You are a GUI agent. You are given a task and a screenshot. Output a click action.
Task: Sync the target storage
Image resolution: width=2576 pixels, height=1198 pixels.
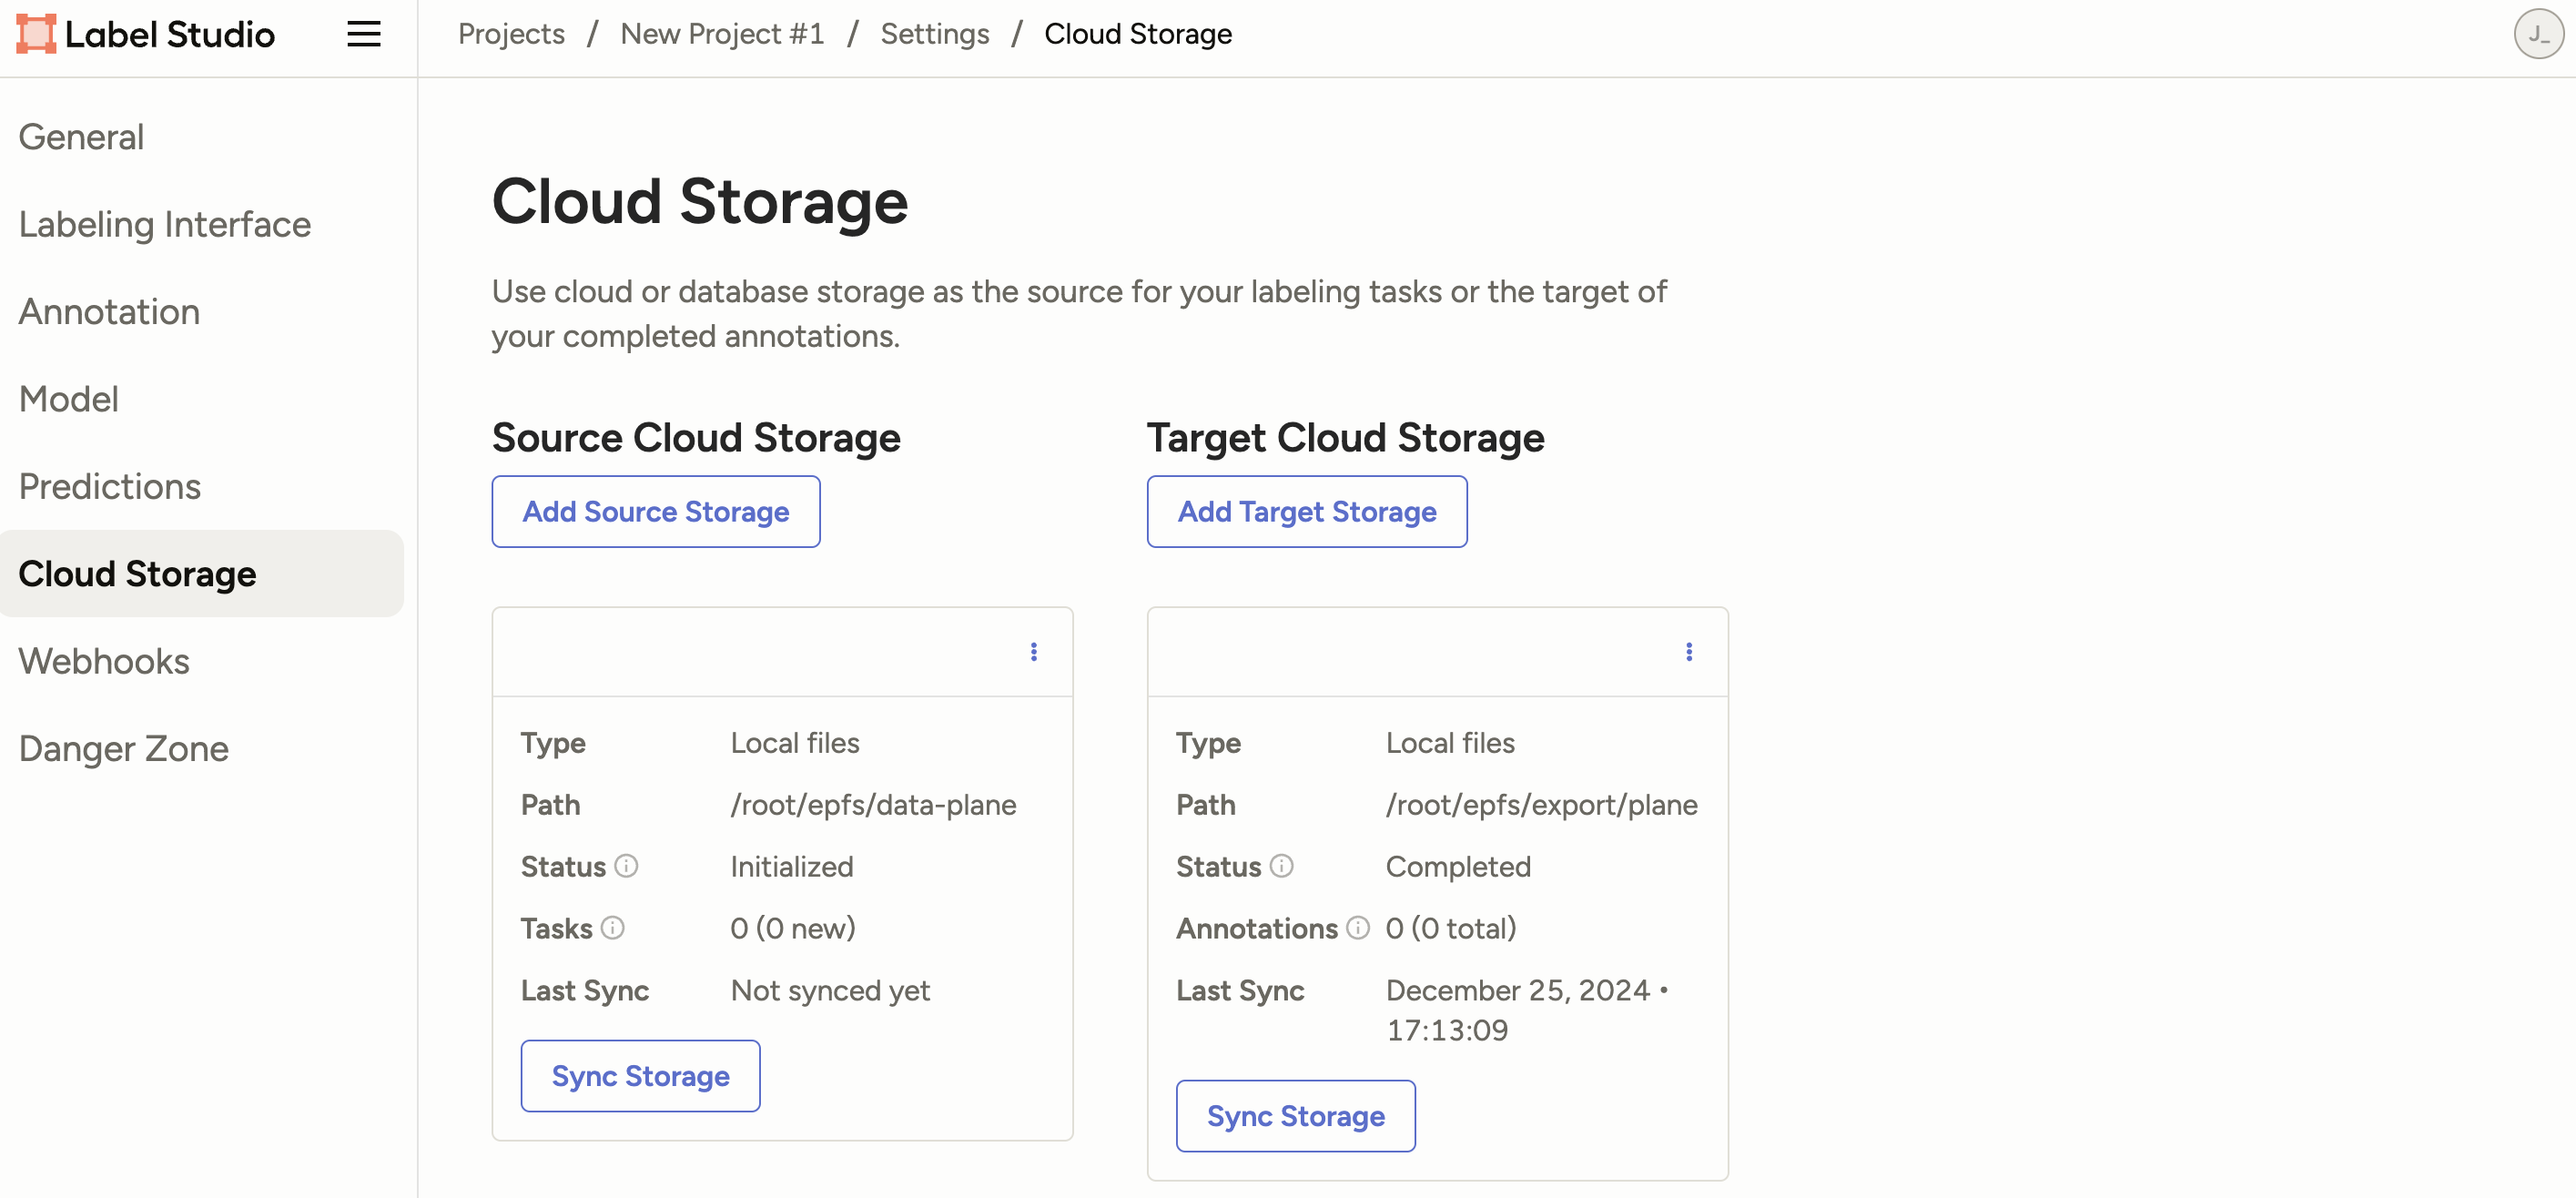(x=1296, y=1116)
